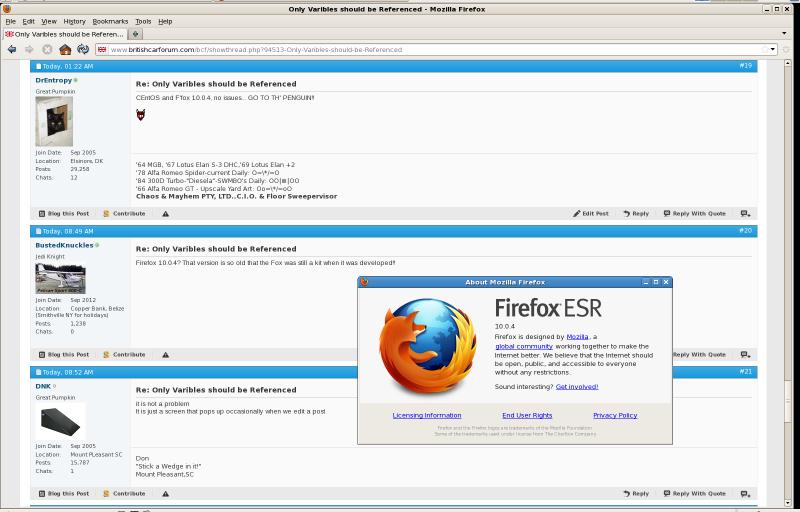Open the History menu
The height and width of the screenshot is (512, 800).
(x=75, y=21)
